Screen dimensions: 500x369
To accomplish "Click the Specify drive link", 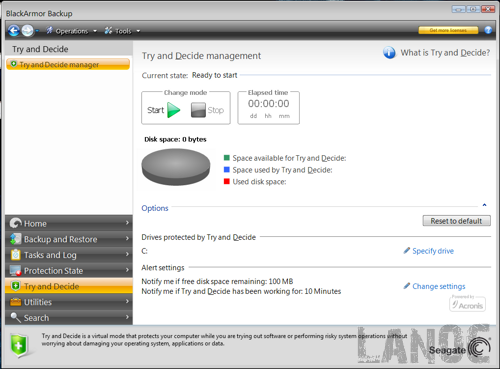I will 433,251.
